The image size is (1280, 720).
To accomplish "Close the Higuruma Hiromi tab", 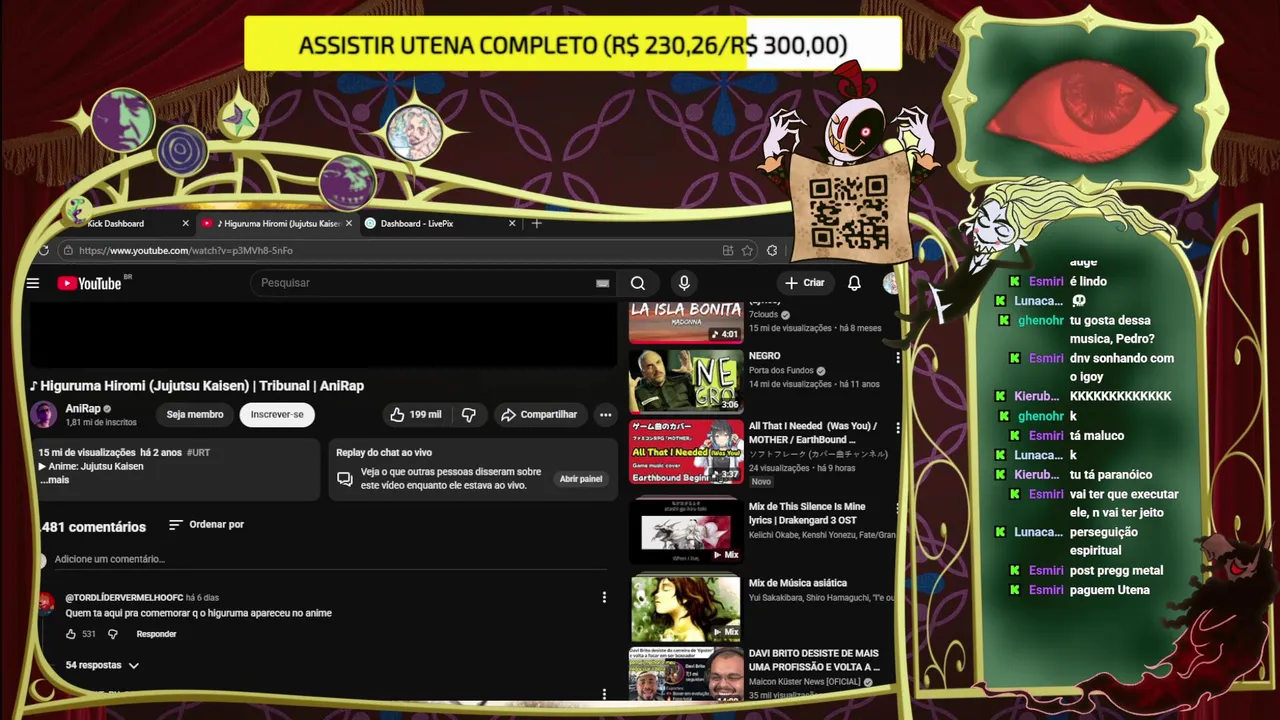I will 348,223.
